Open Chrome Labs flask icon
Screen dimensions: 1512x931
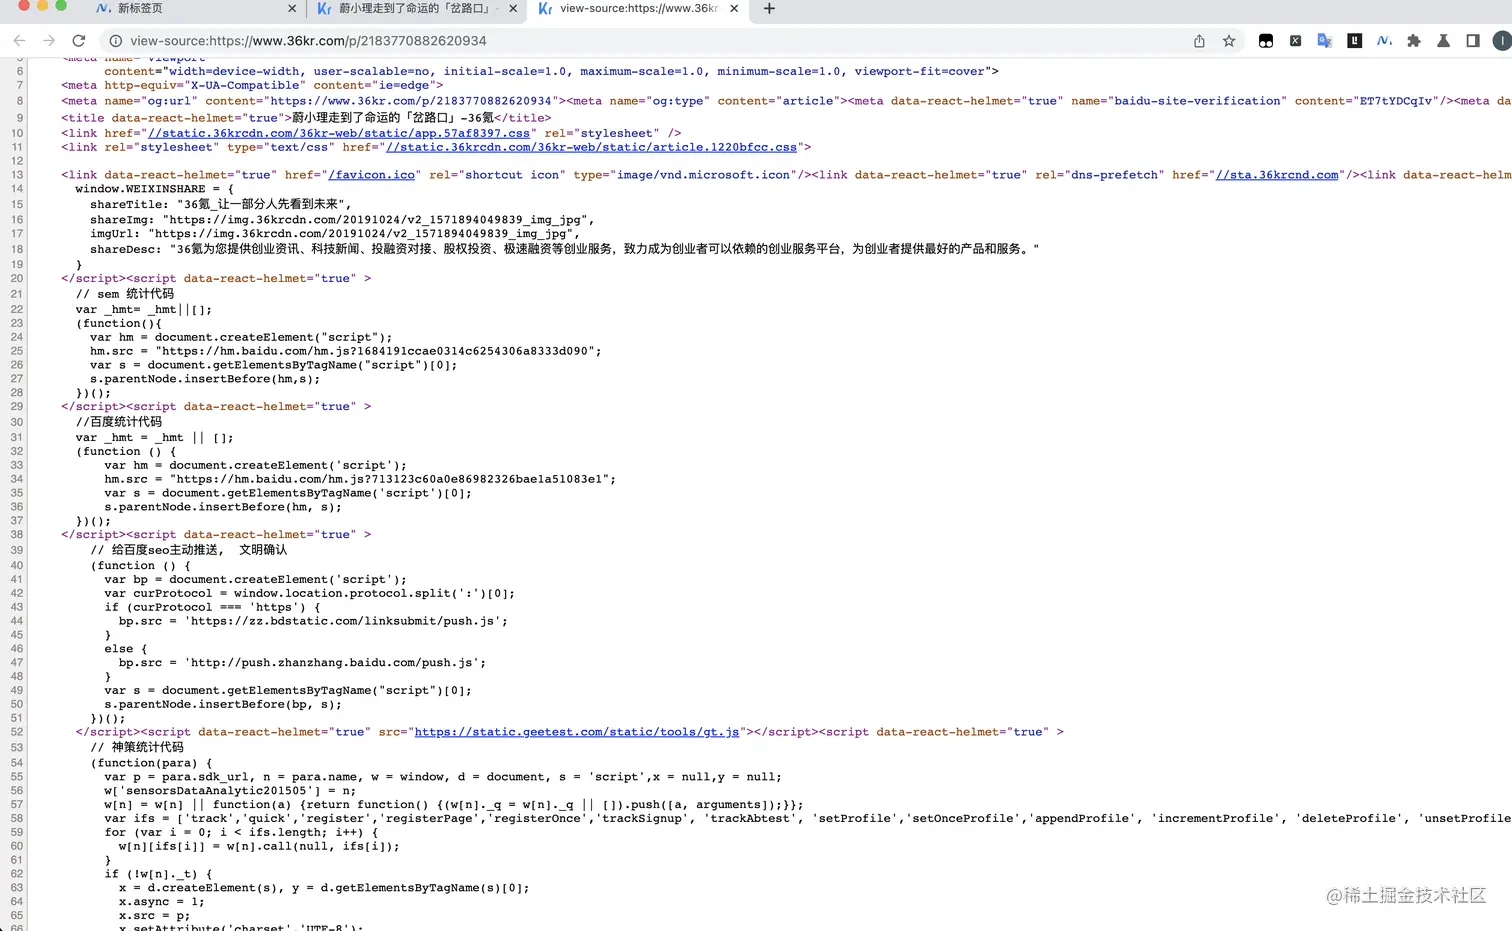click(1443, 41)
